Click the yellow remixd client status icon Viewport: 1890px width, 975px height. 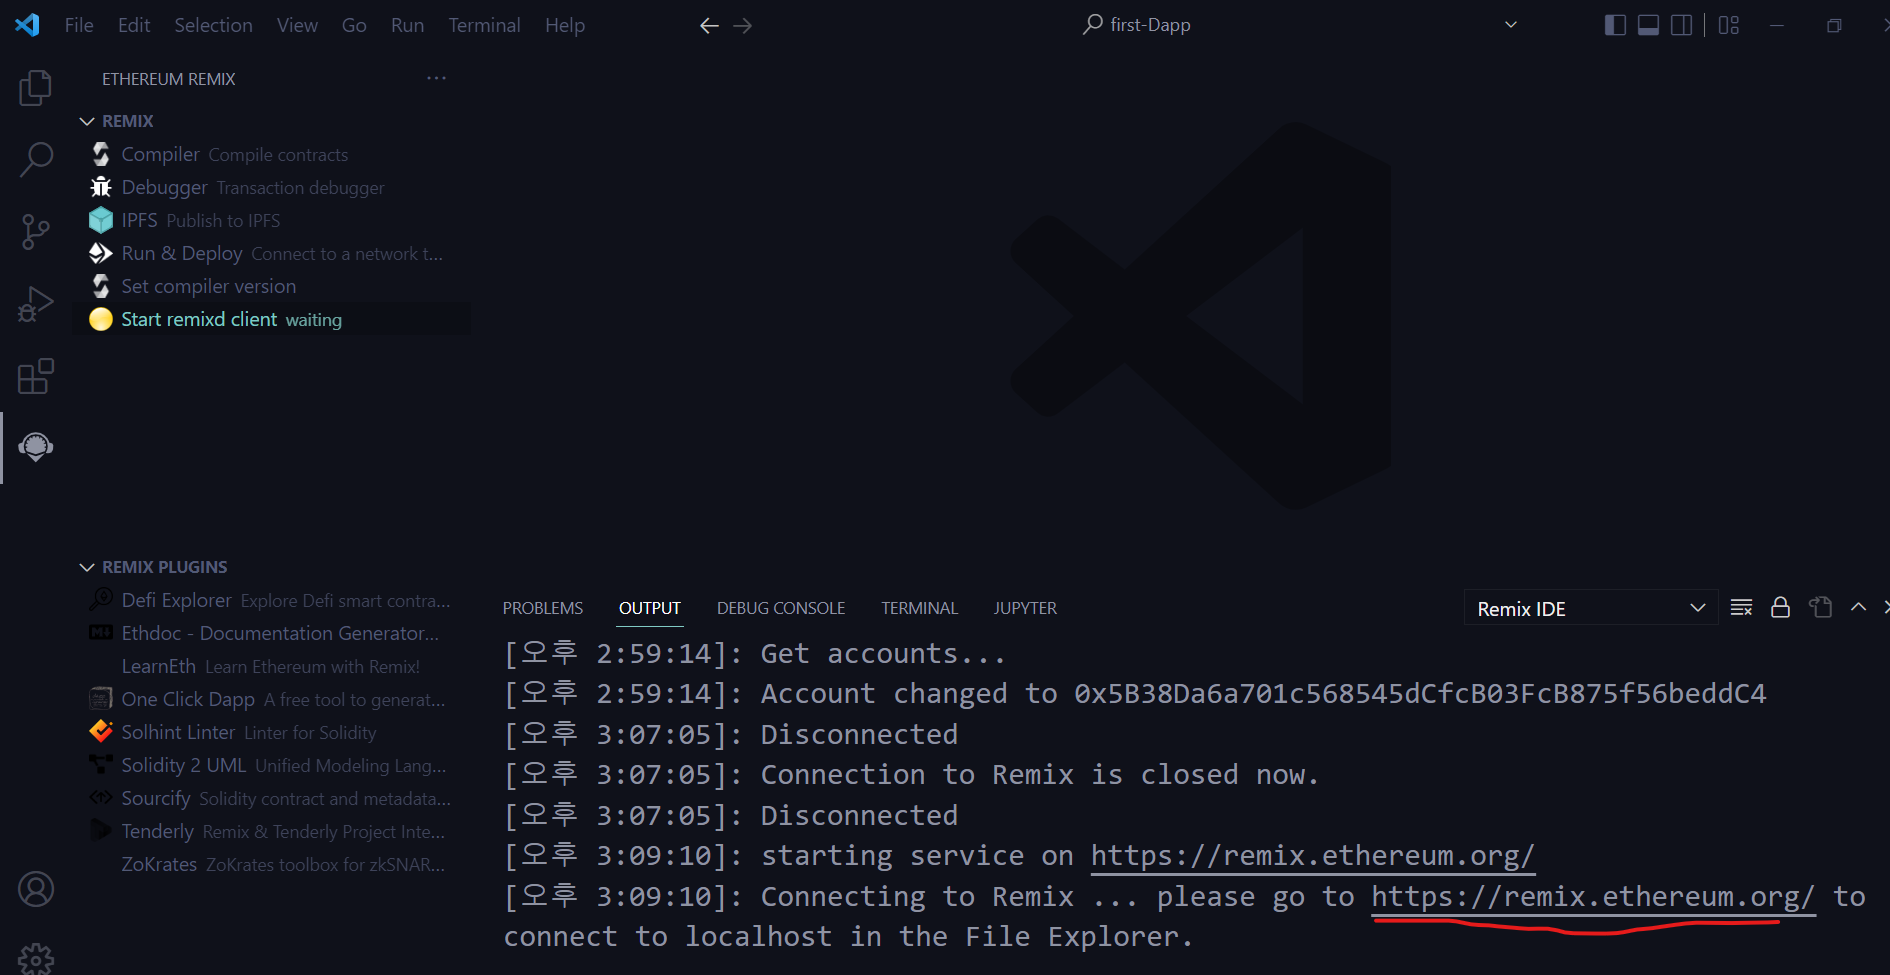(101, 319)
